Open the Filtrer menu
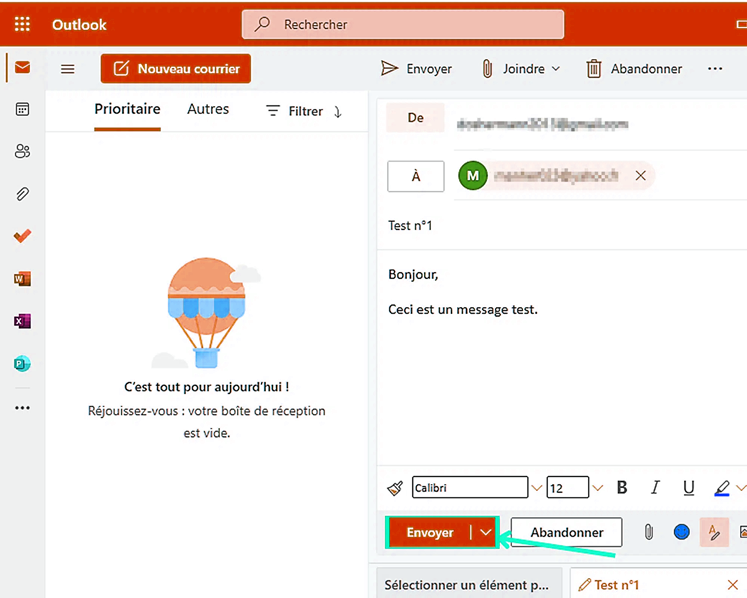 (x=295, y=111)
